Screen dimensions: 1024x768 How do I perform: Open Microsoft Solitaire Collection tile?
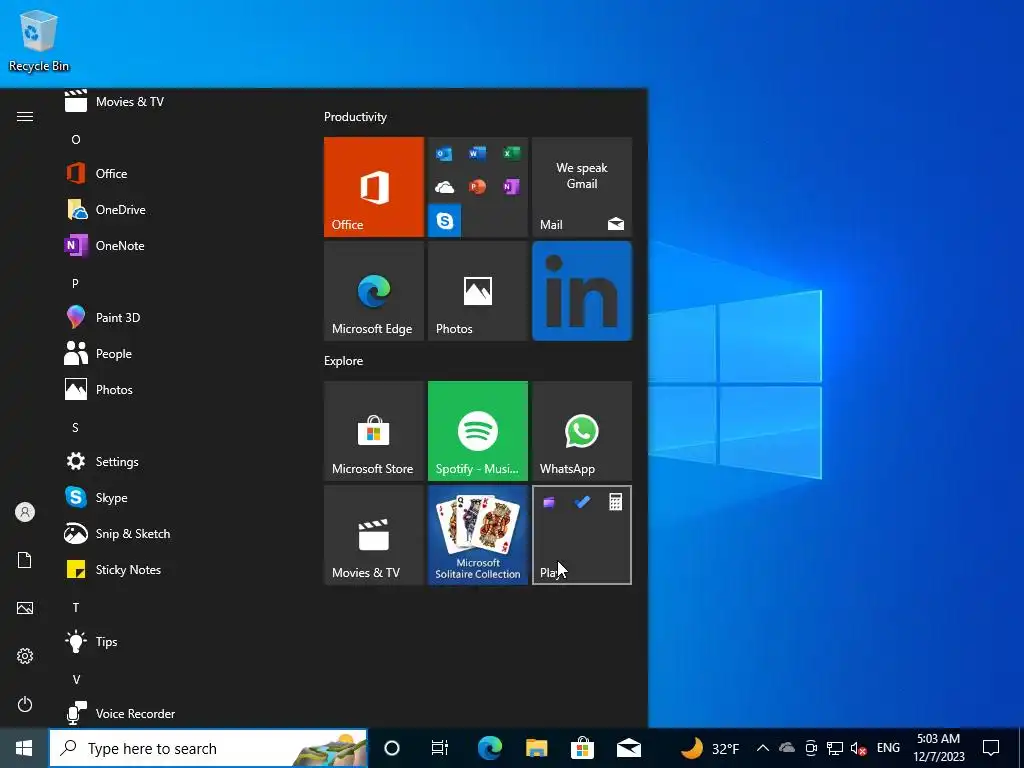tap(477, 535)
